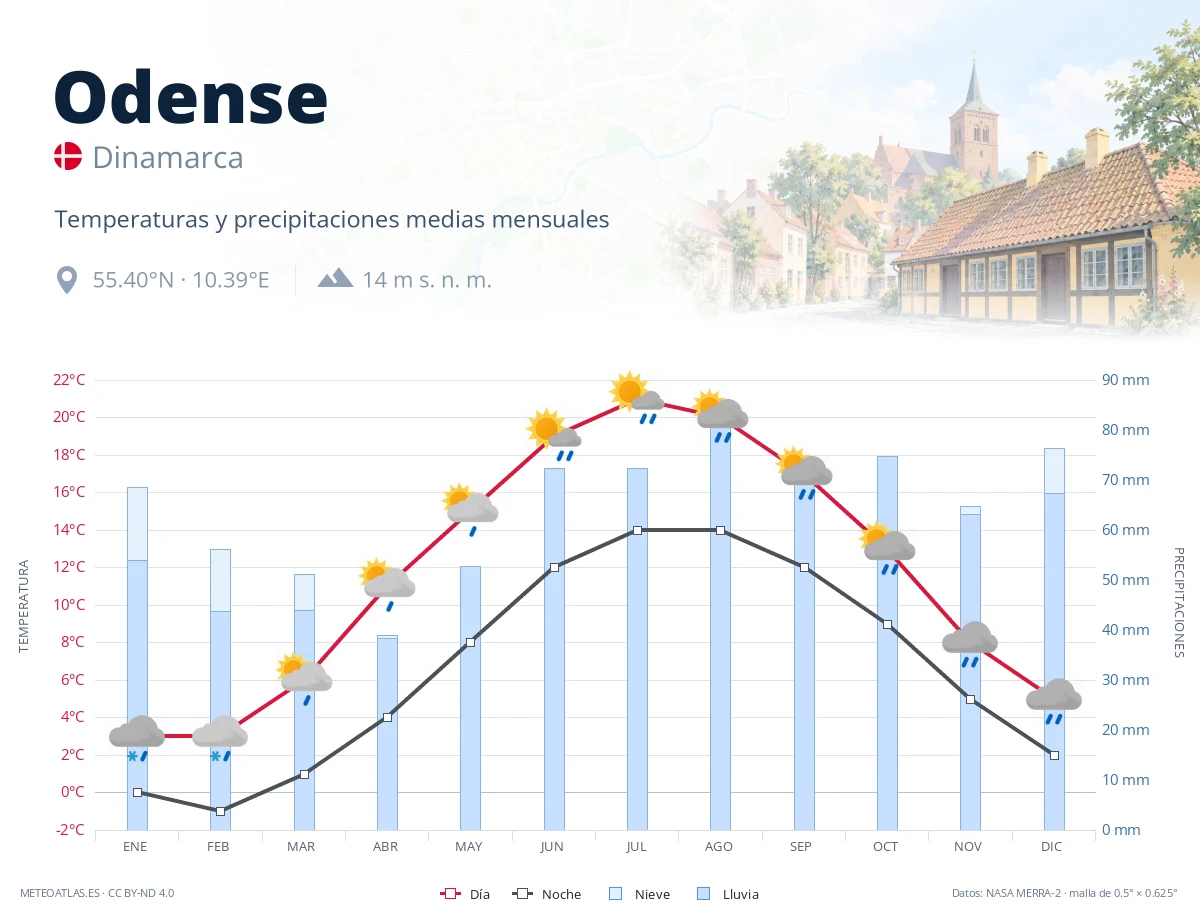Click the December rain cloud icon
The image size is (1200, 920).
(x=1054, y=701)
